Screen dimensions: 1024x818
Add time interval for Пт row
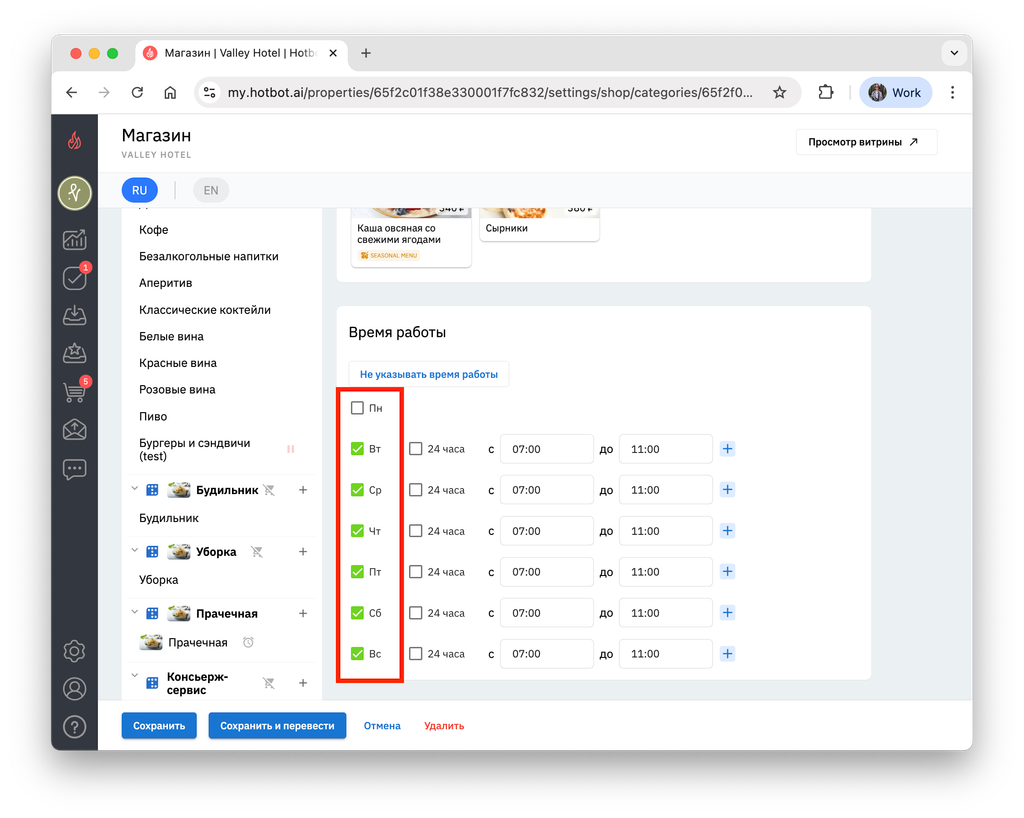pyautogui.click(x=728, y=571)
